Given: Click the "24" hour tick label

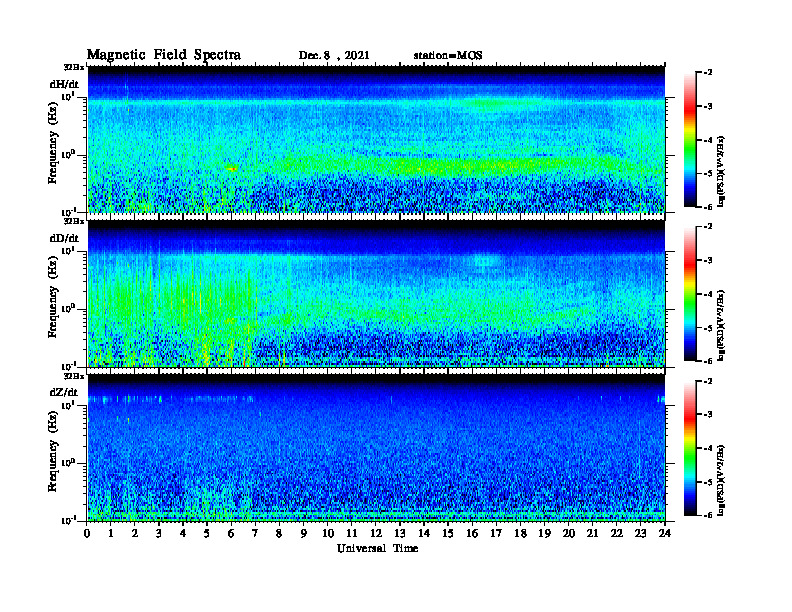Looking at the screenshot, I should coord(665,533).
